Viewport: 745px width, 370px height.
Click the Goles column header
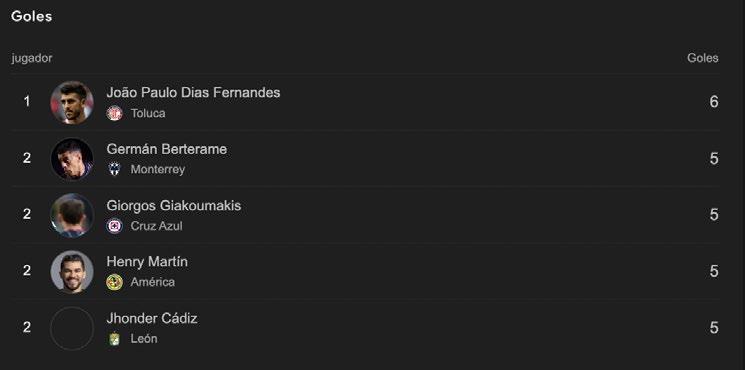click(x=703, y=58)
